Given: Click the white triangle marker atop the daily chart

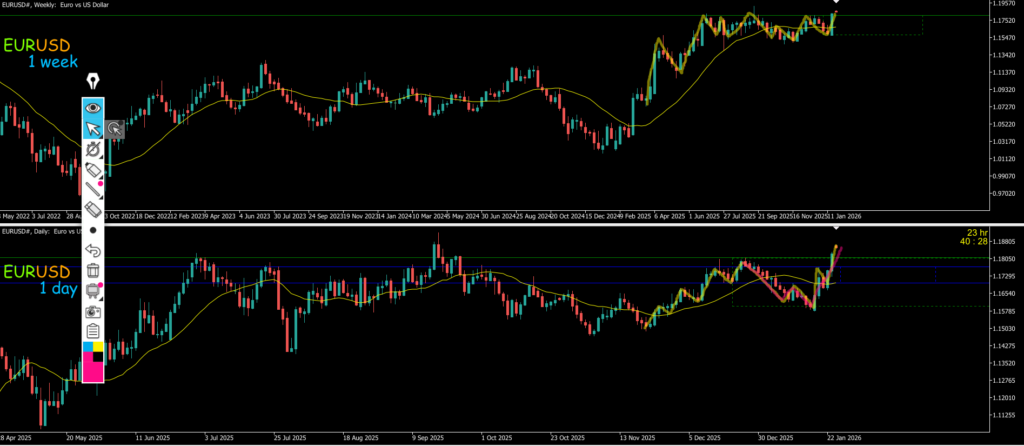Looking at the screenshot, I should click(x=837, y=228).
